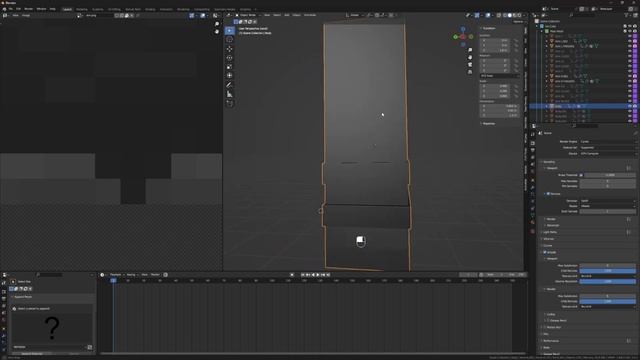This screenshot has width=640, height=360.
Task: Click Viewport Simplify Child Particles blue slider
Action: coord(607,271)
